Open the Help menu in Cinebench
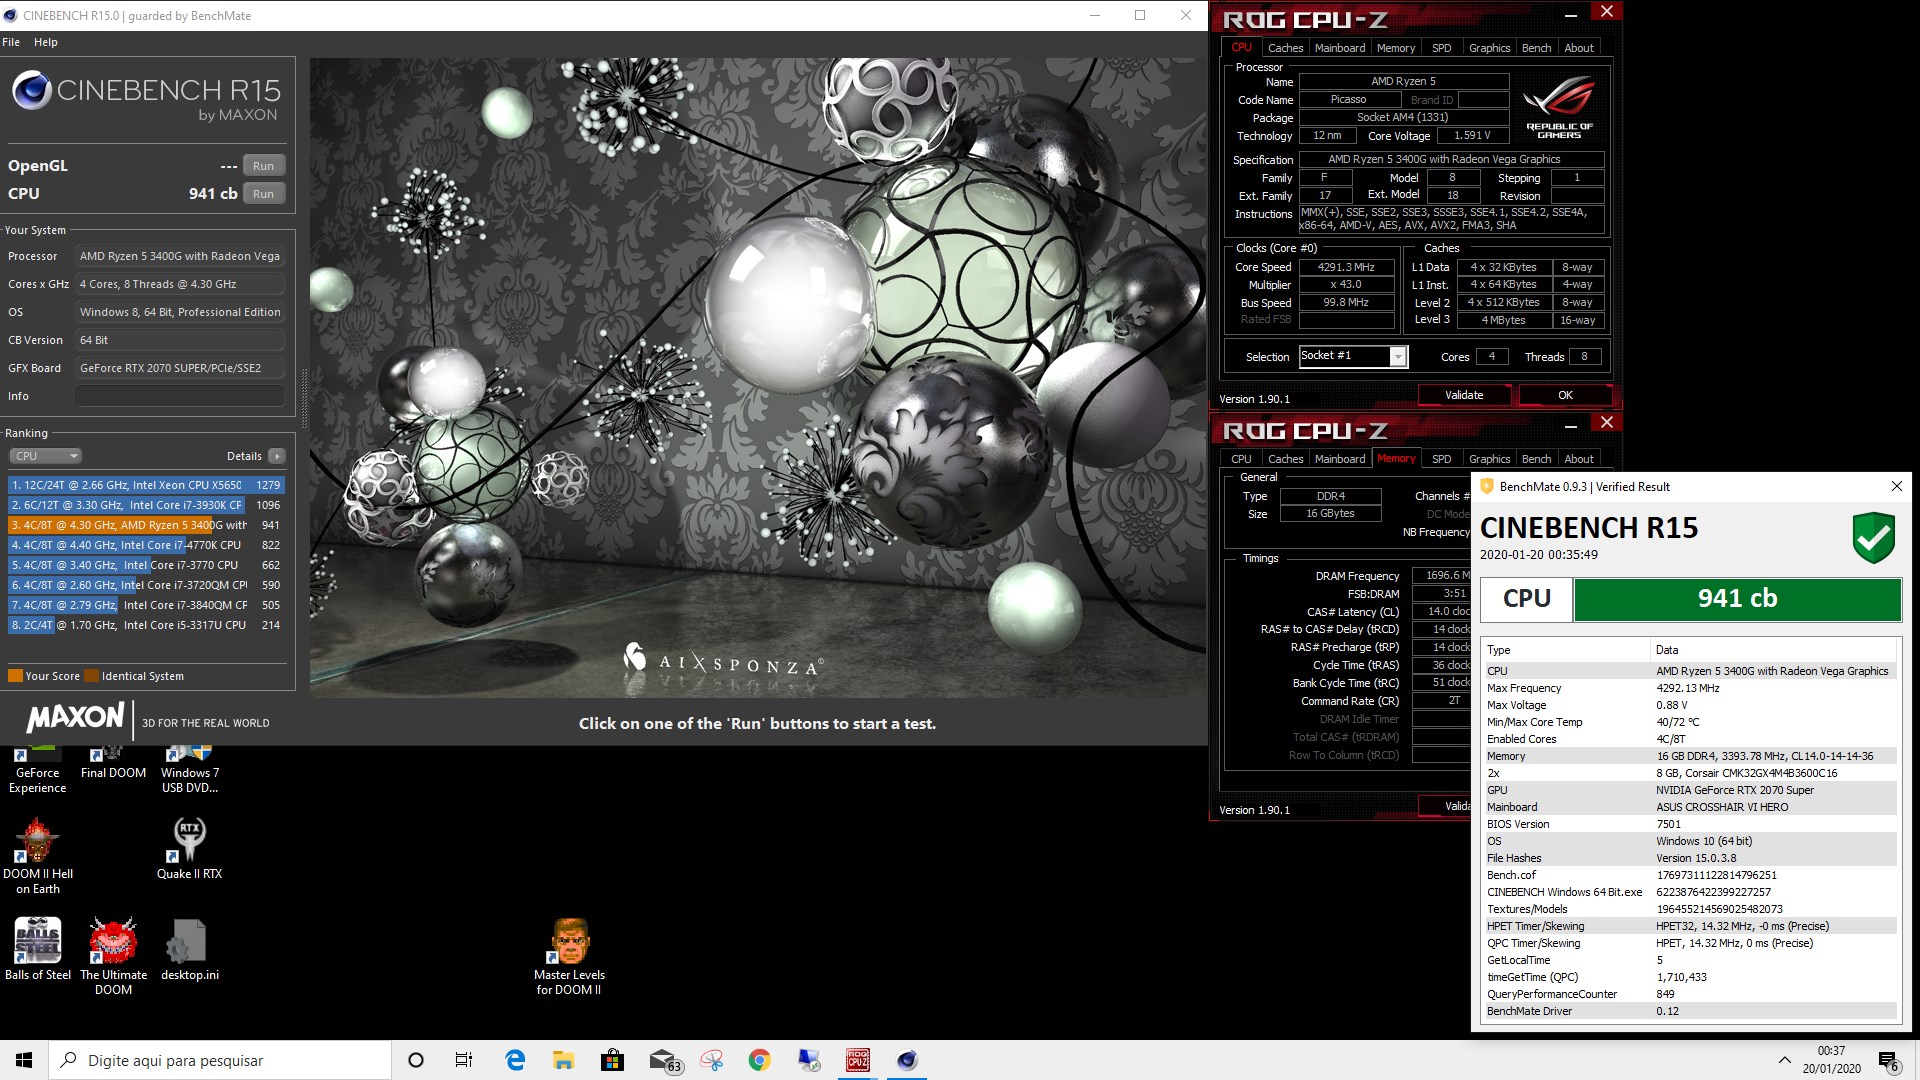Screen dimensions: 1920x1080 click(45, 42)
